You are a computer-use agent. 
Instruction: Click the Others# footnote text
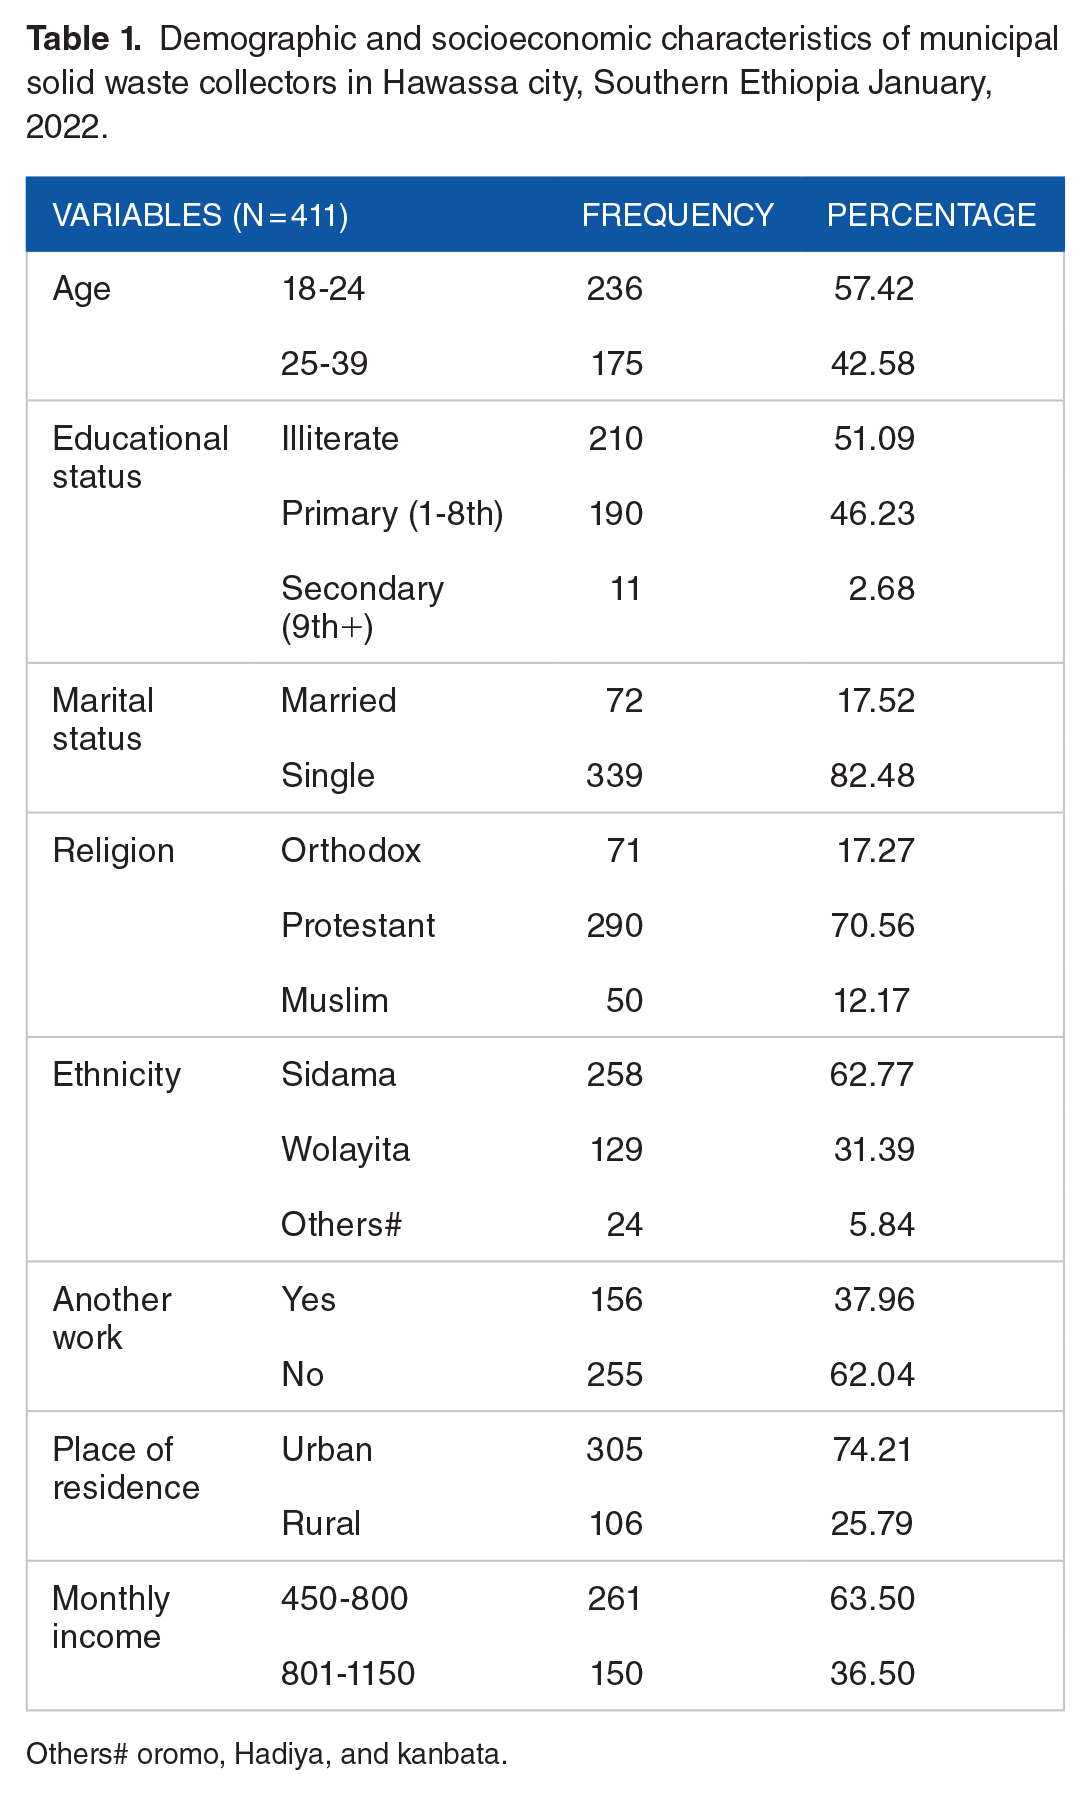pyautogui.click(x=266, y=1754)
